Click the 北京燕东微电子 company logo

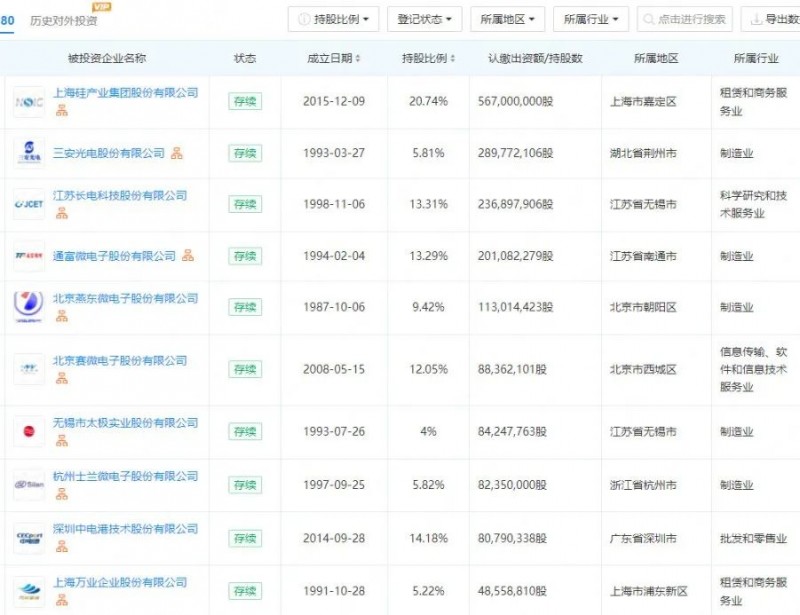tap(29, 307)
